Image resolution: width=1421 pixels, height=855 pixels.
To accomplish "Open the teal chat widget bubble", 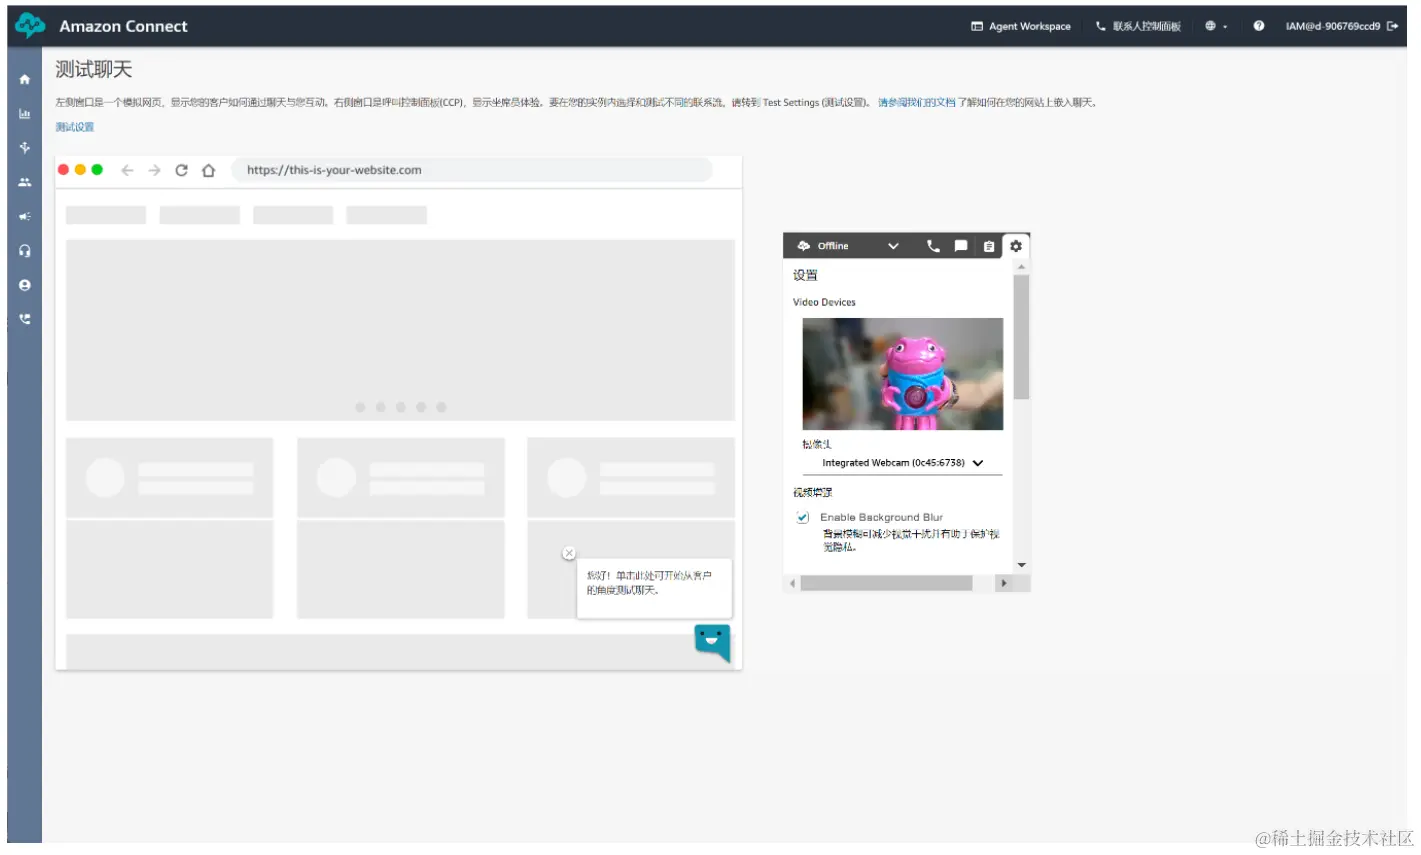I will pyautogui.click(x=713, y=643).
